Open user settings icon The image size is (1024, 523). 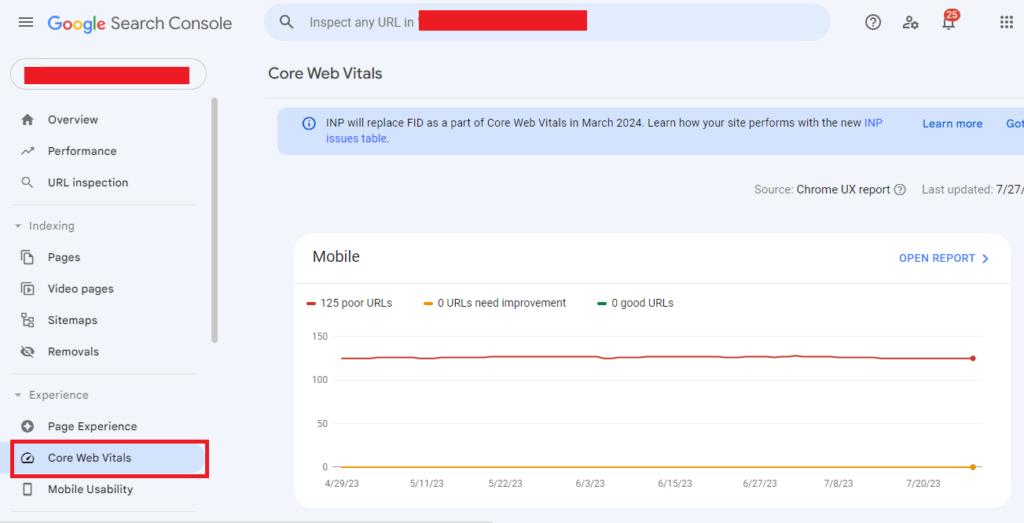tap(910, 23)
